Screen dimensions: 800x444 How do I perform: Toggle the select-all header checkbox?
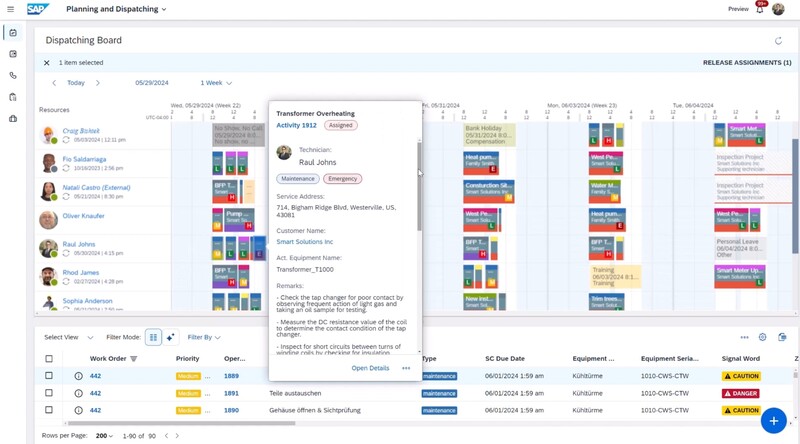click(49, 358)
